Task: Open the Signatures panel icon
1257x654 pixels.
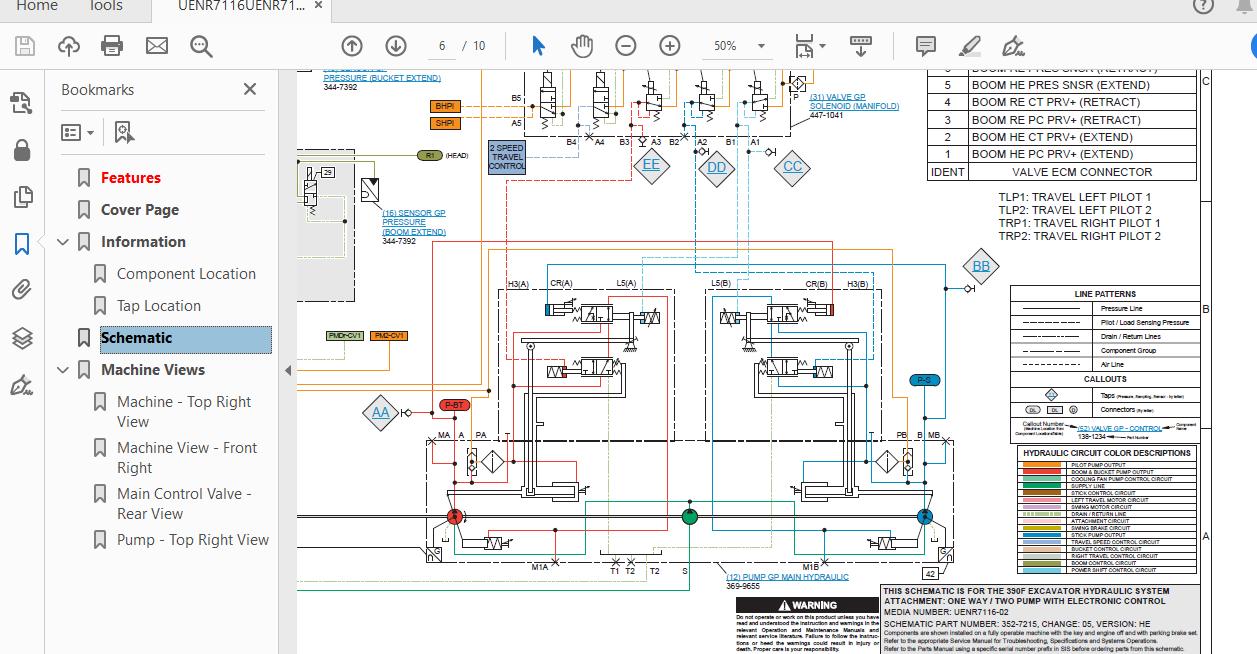Action: 21,385
